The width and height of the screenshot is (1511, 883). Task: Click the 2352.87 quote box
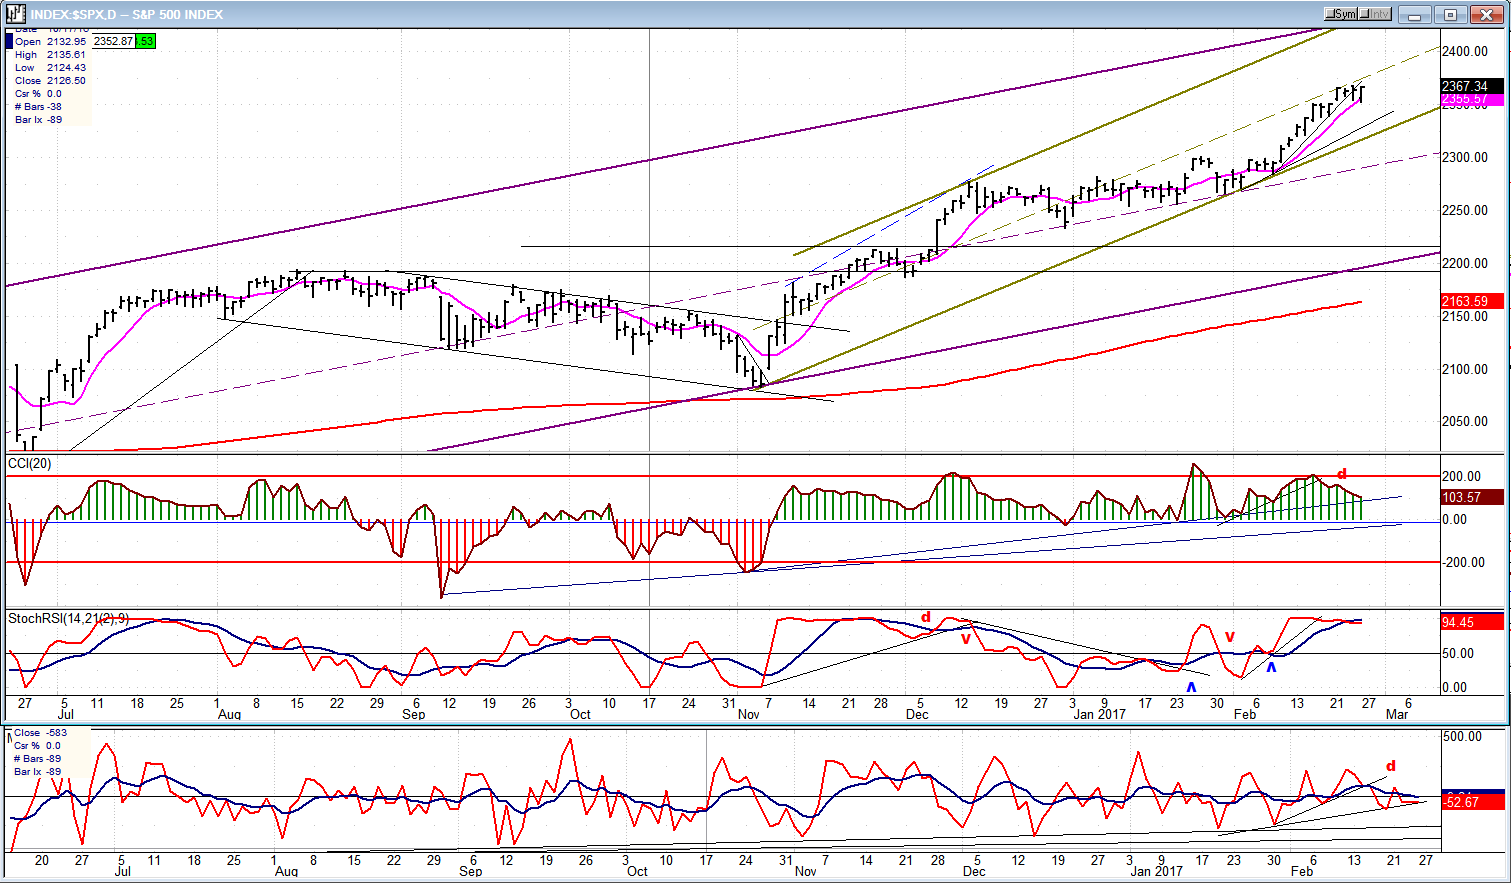click(x=112, y=41)
